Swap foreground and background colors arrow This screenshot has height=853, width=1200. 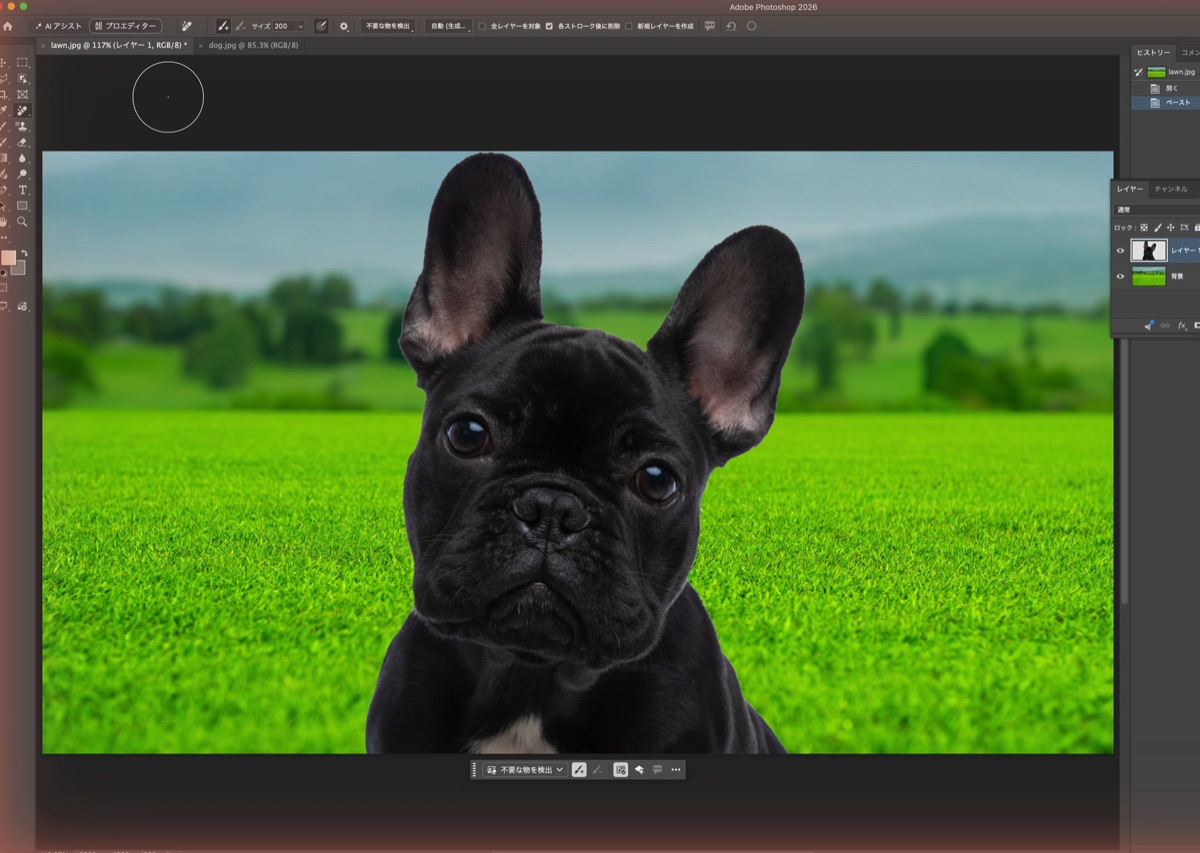point(23,253)
